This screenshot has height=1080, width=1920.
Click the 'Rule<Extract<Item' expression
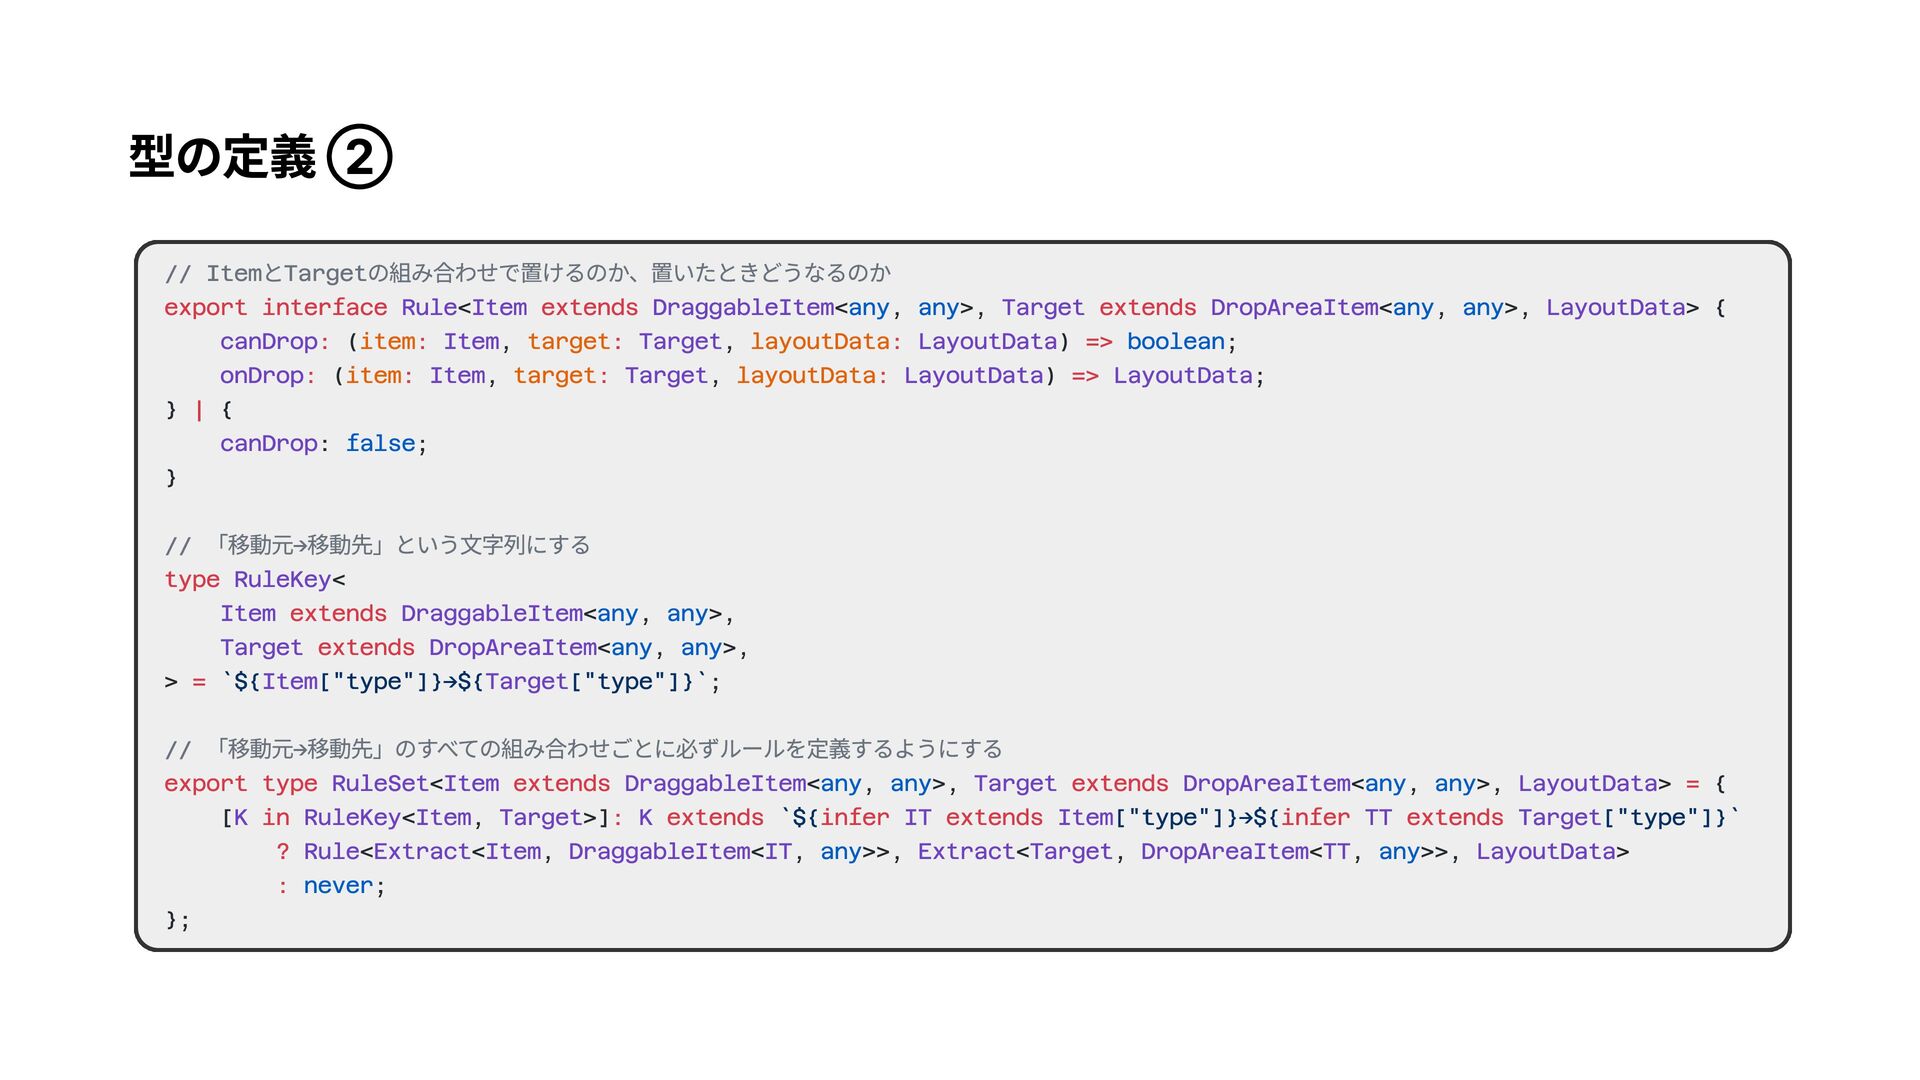pyautogui.click(x=422, y=852)
